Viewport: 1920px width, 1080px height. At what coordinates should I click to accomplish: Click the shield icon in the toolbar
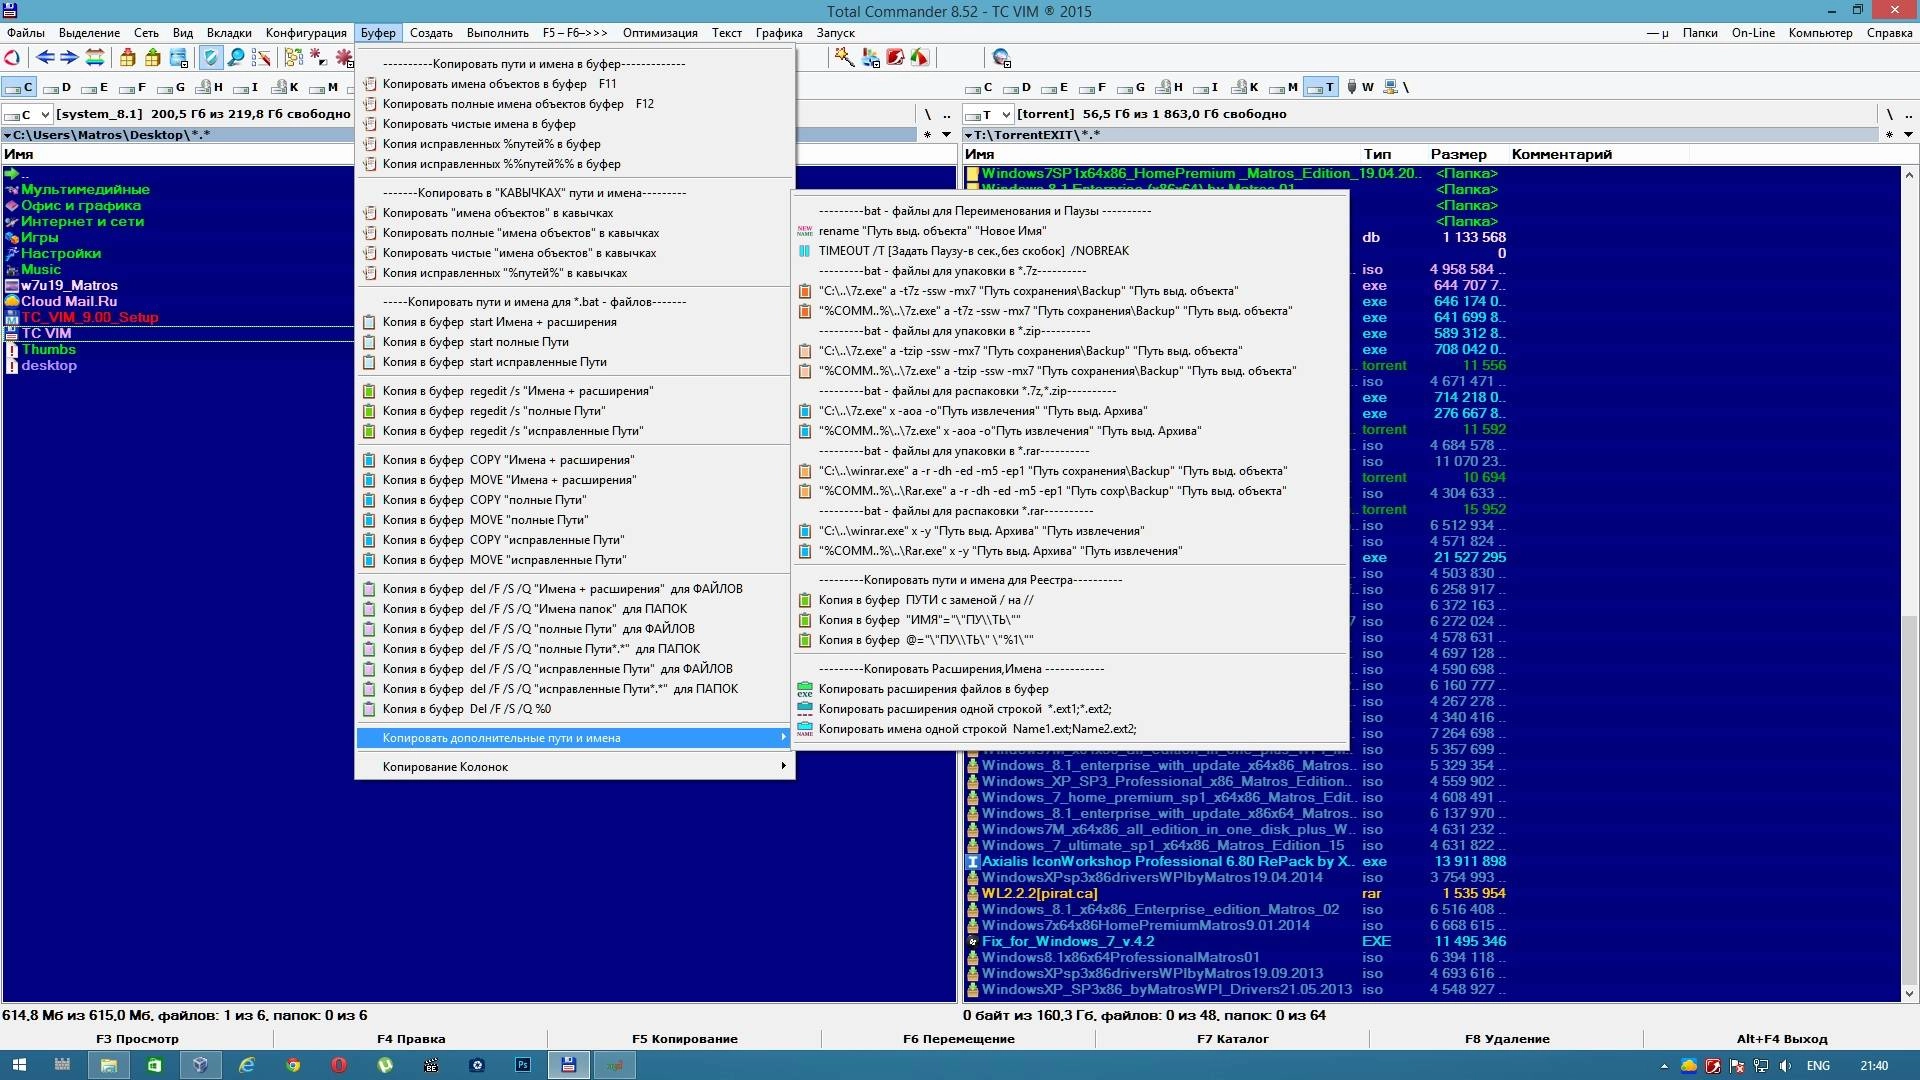211,58
